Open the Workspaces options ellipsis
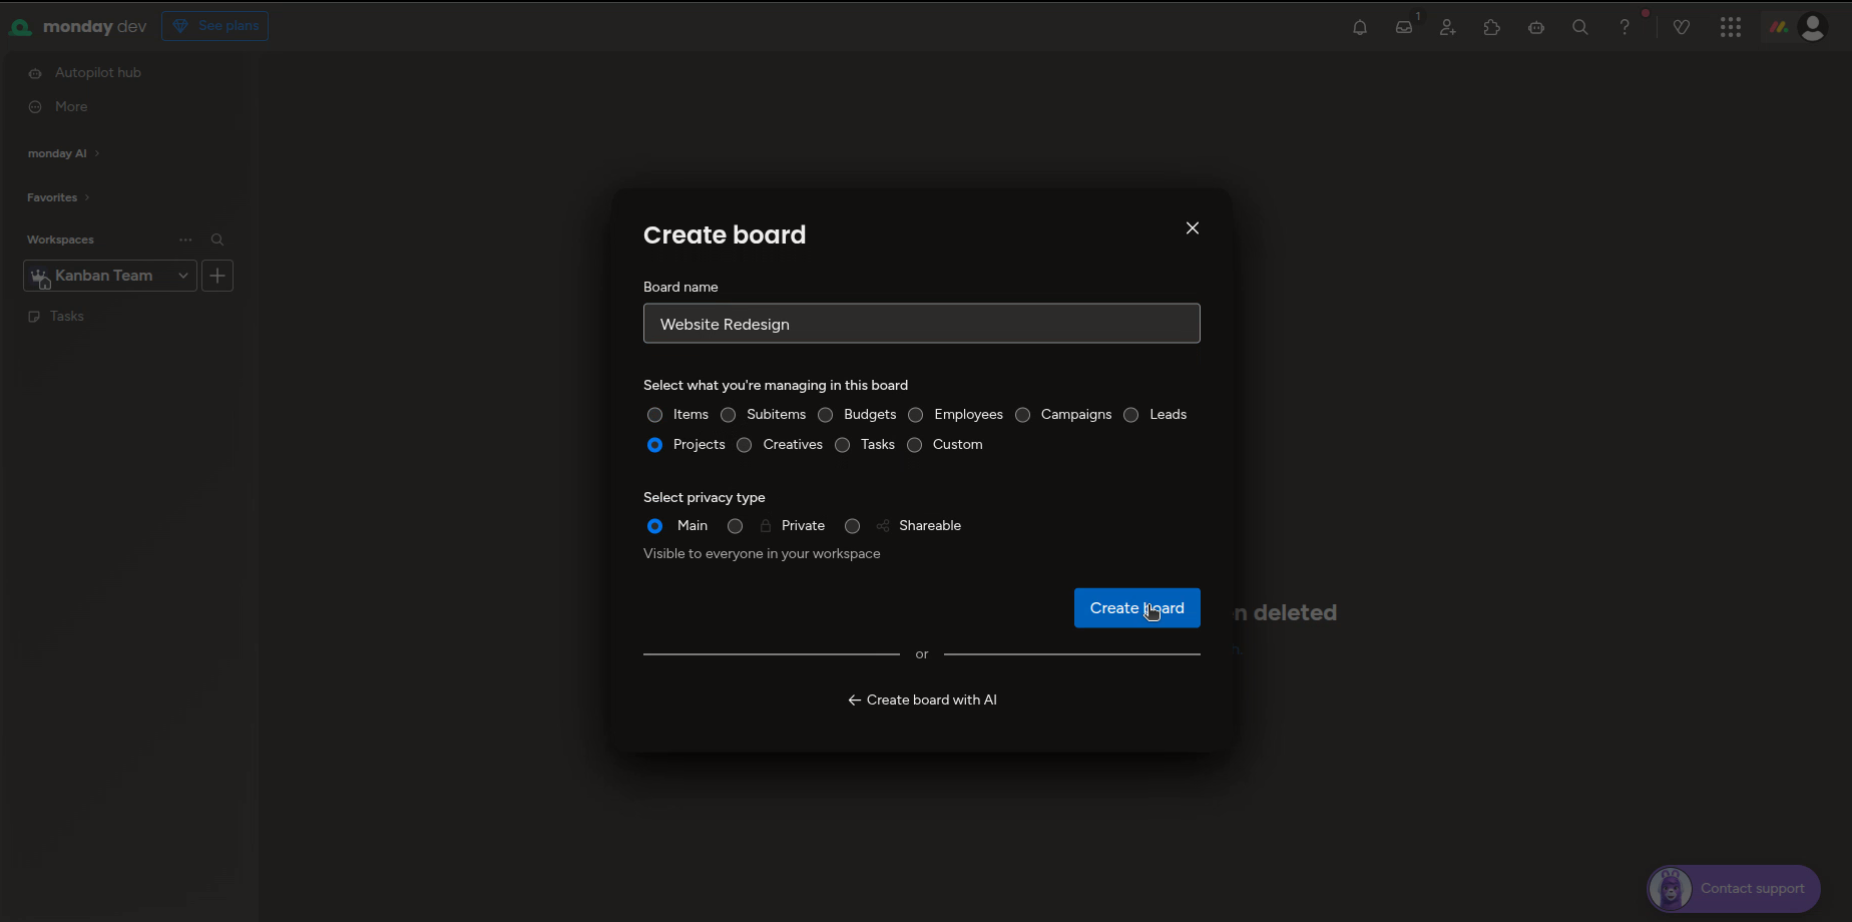 pos(185,240)
